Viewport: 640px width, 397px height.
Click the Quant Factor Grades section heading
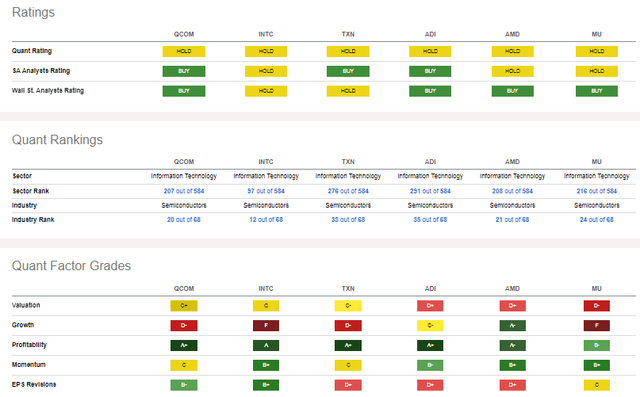71,266
